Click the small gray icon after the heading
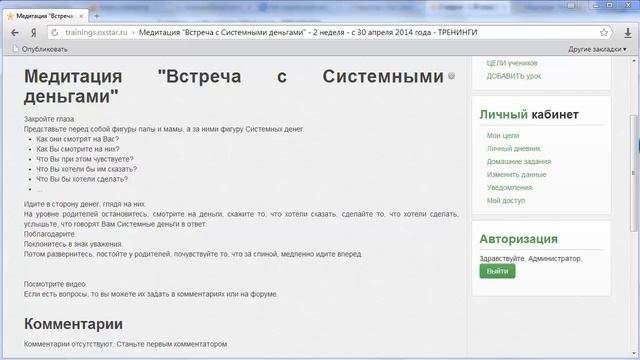 tap(451, 76)
